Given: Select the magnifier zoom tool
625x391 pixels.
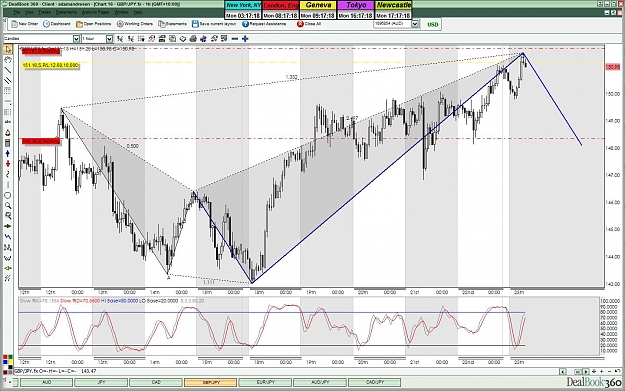Looking at the screenshot, I should [x=8, y=206].
